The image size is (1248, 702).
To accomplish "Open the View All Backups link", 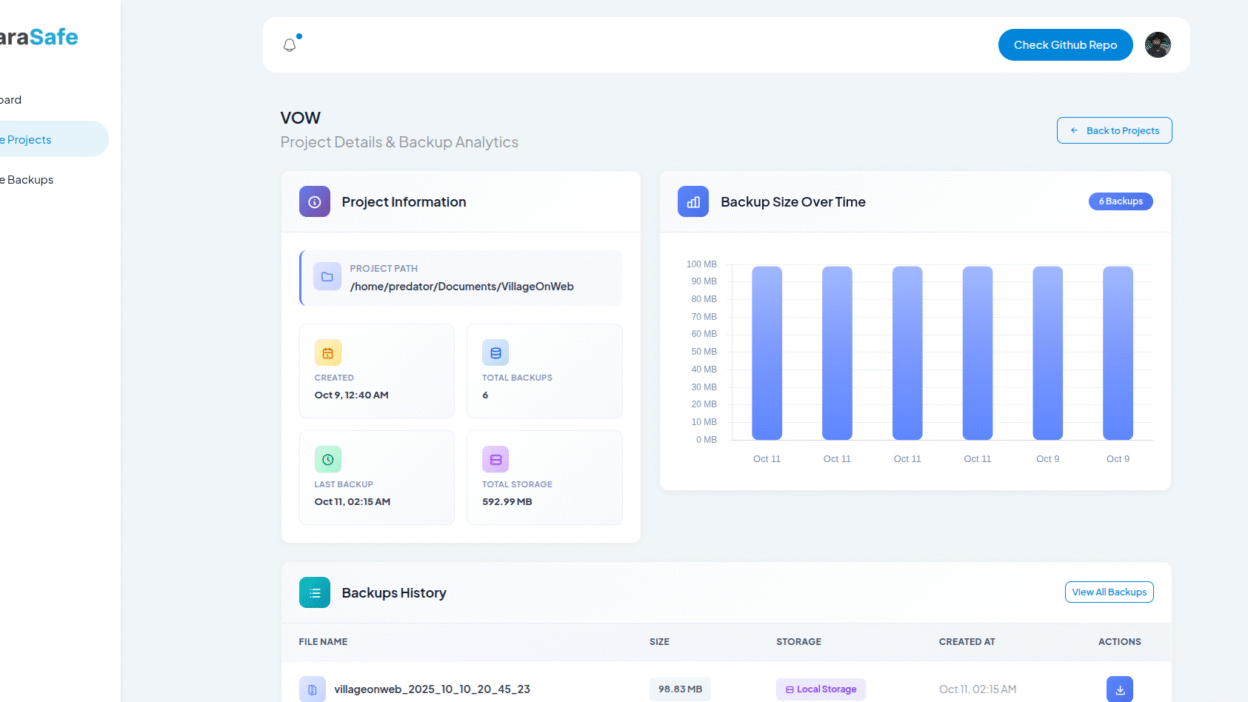I will click(1108, 592).
